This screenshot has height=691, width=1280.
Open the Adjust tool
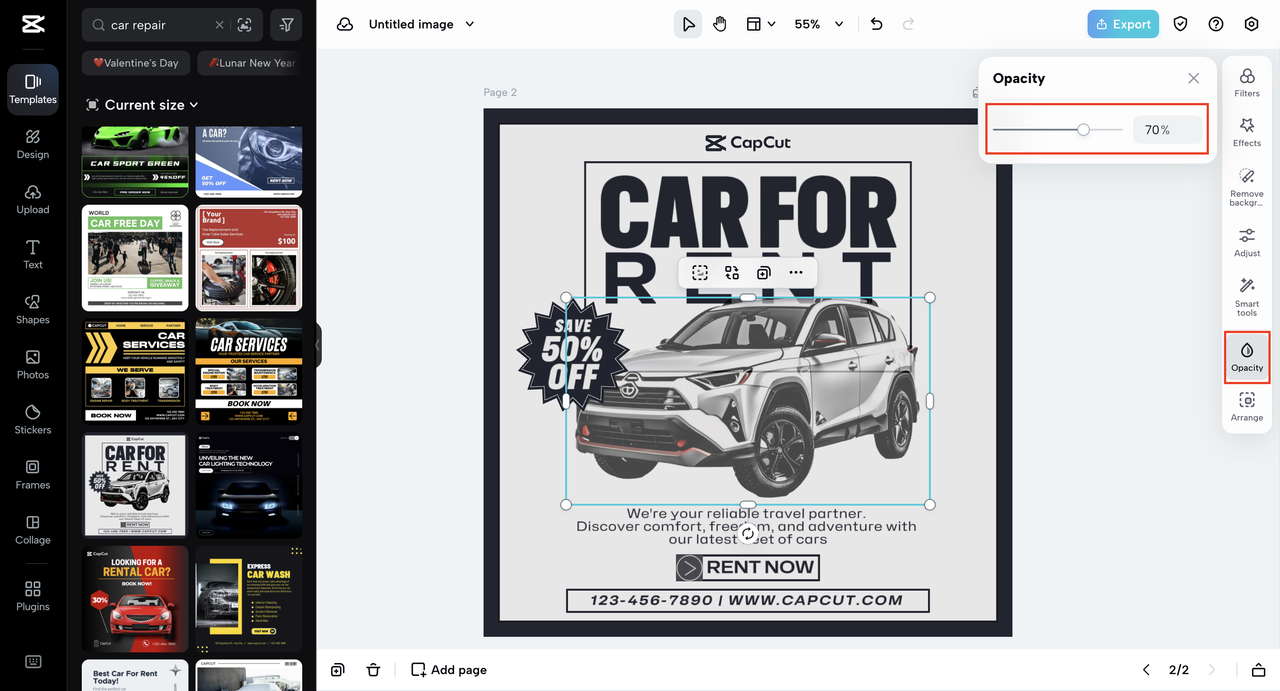(x=1247, y=242)
